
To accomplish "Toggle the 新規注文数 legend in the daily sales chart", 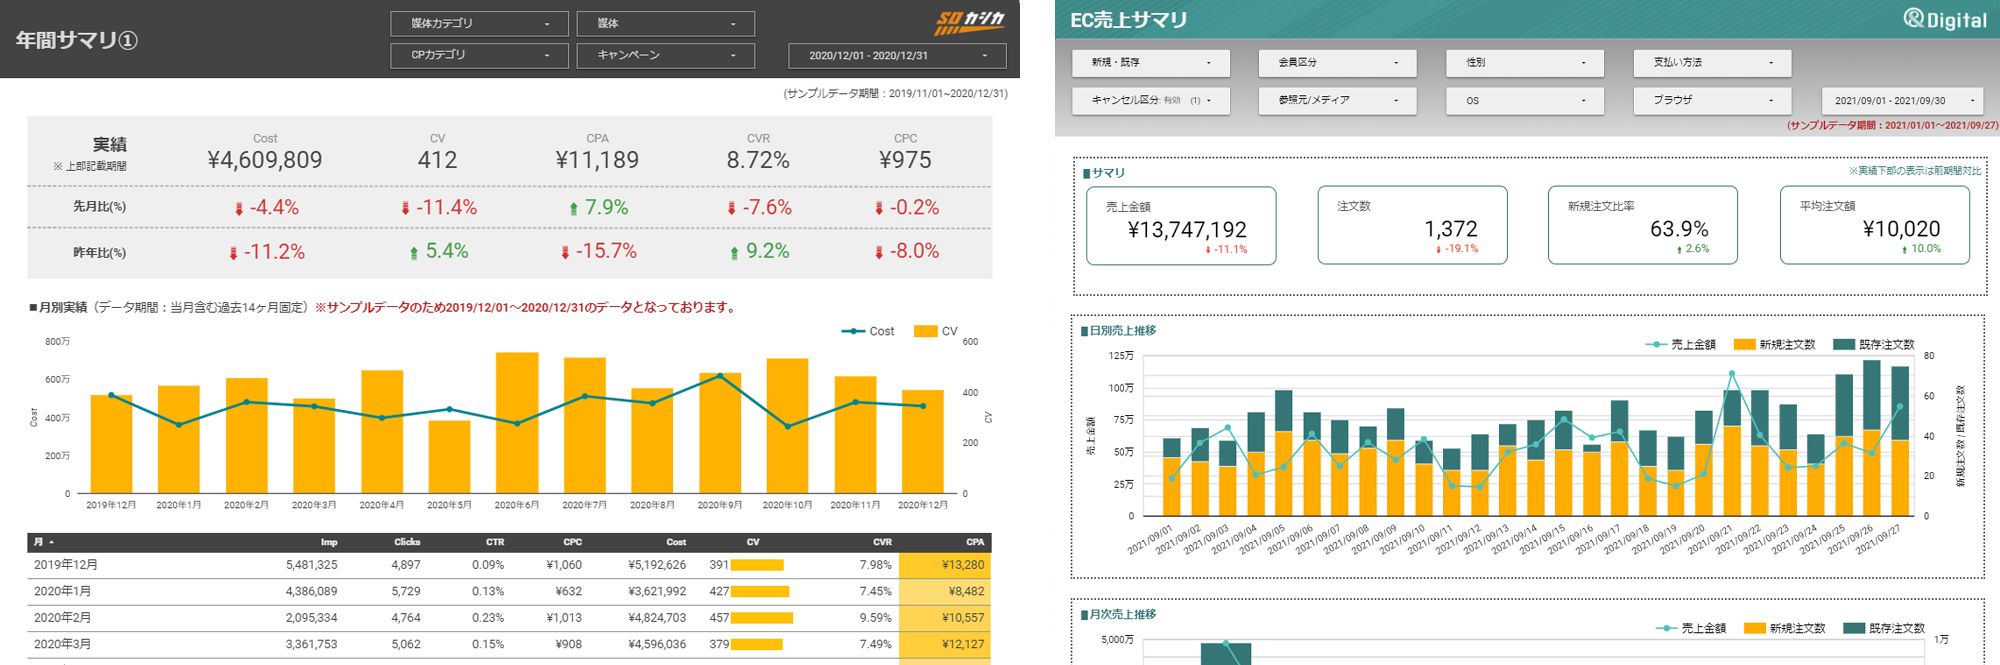I will pos(1776,344).
